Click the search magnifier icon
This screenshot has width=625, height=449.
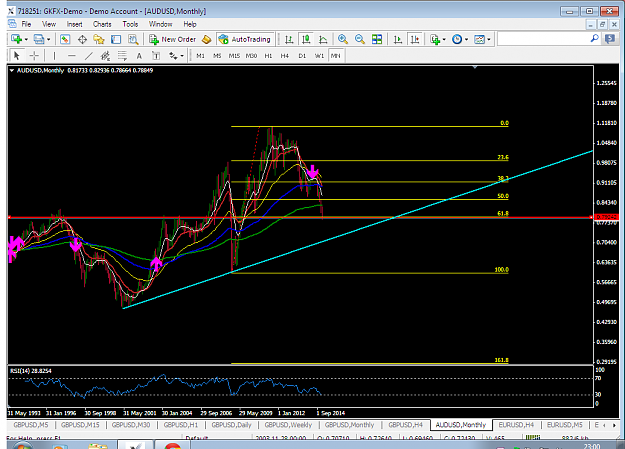pyautogui.click(x=594, y=39)
